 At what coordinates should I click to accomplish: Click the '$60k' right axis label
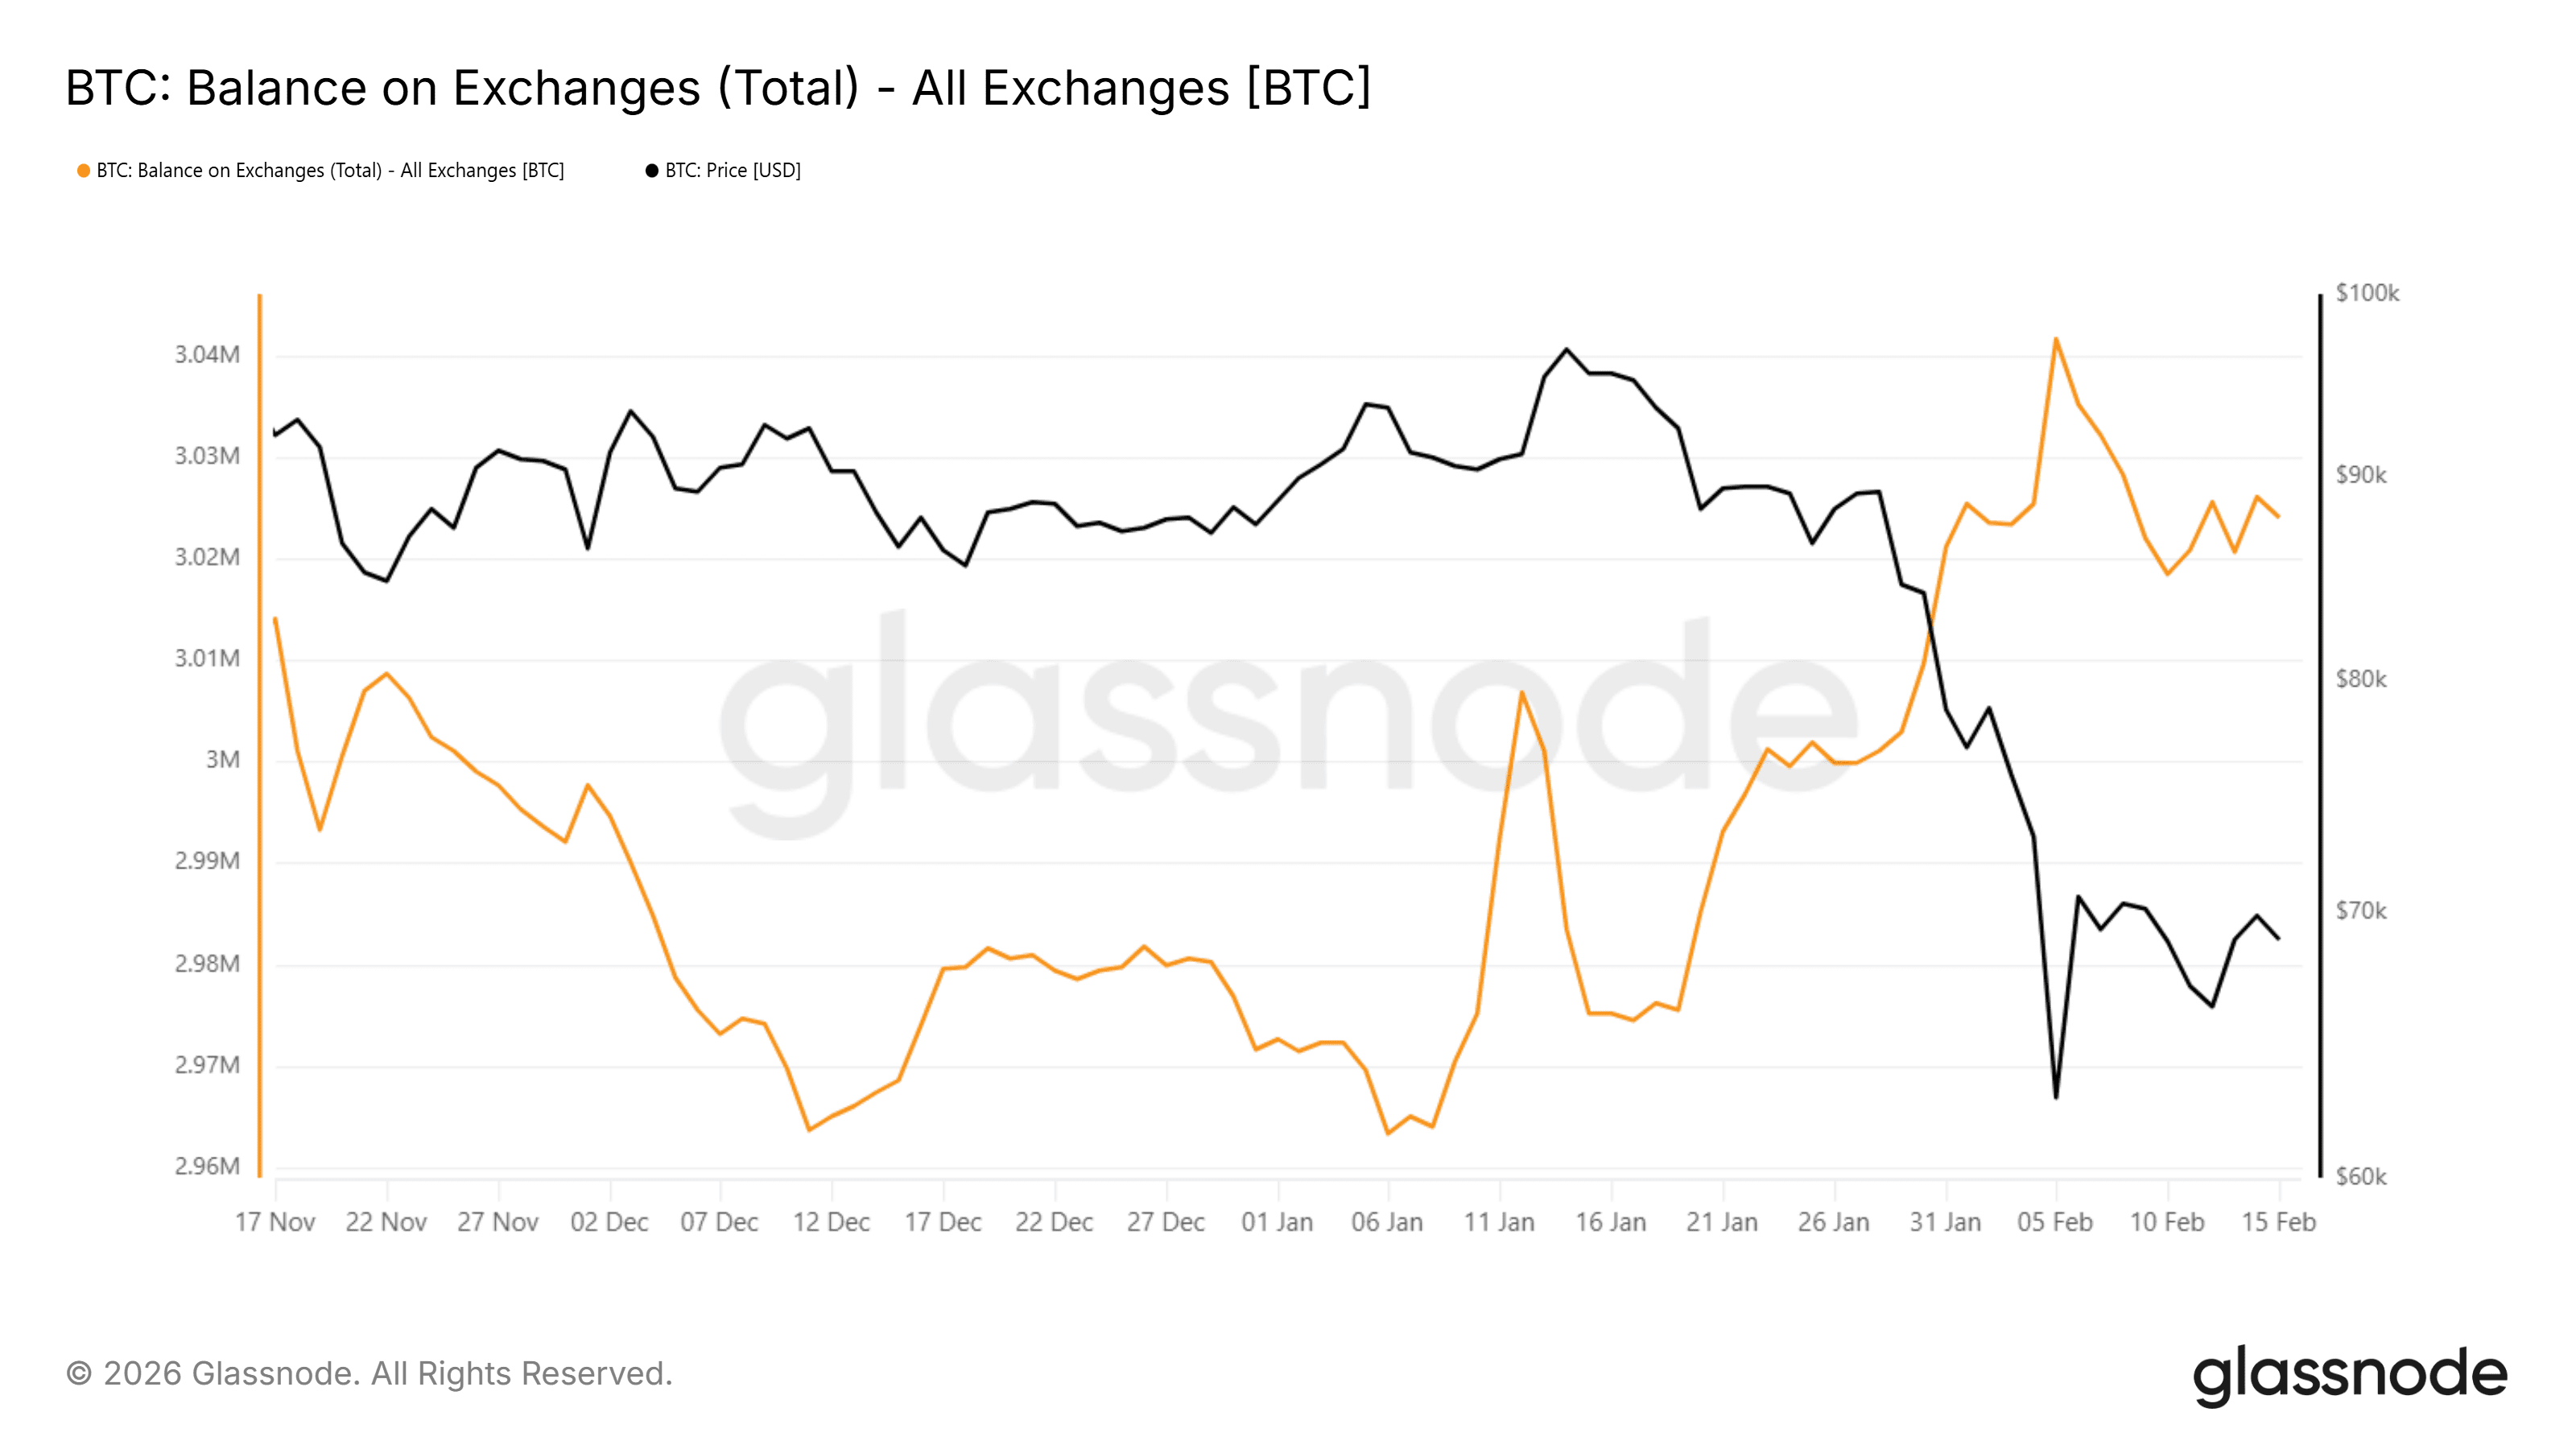point(2360,1176)
